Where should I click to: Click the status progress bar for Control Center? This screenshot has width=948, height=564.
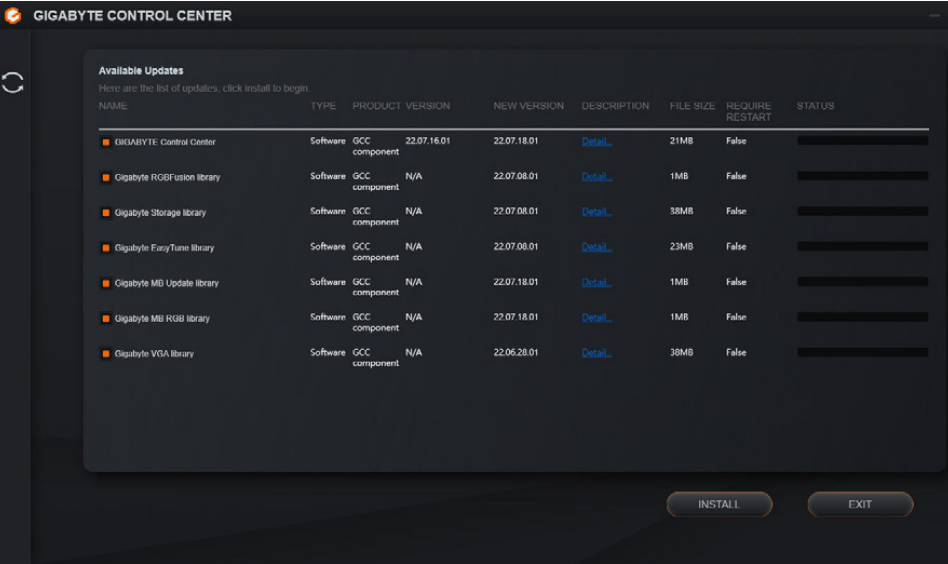(862, 141)
